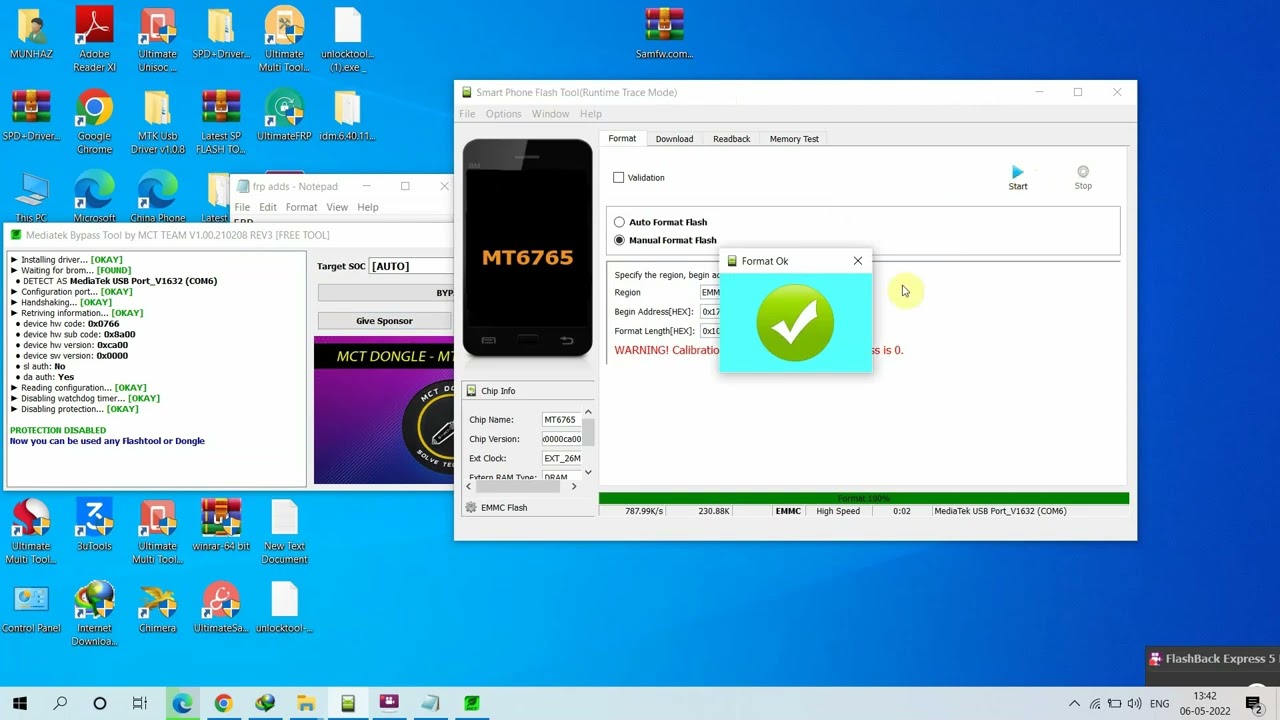Open Google Chrome desktop icon
This screenshot has height=720, width=1280.
(x=94, y=122)
